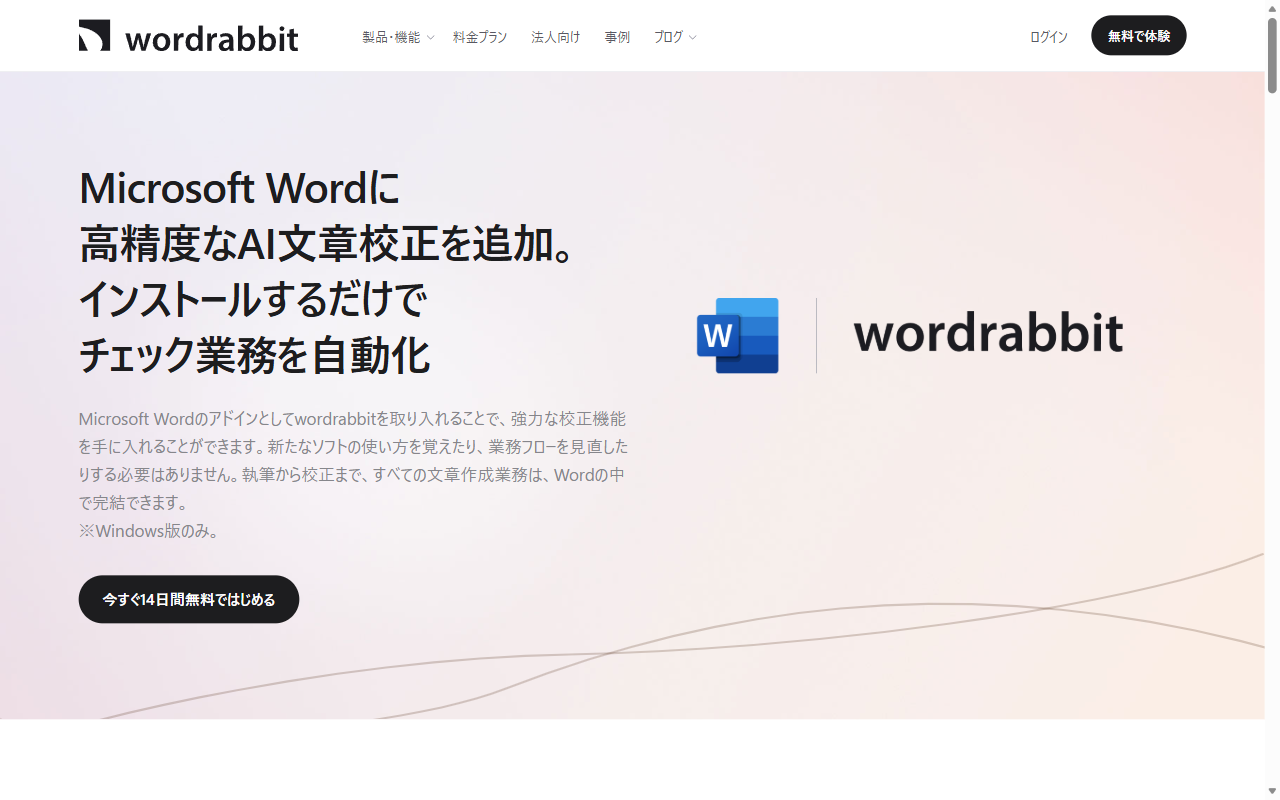Click the 無料で体験 button
Screen dimensions: 1280x800
(1139, 35)
